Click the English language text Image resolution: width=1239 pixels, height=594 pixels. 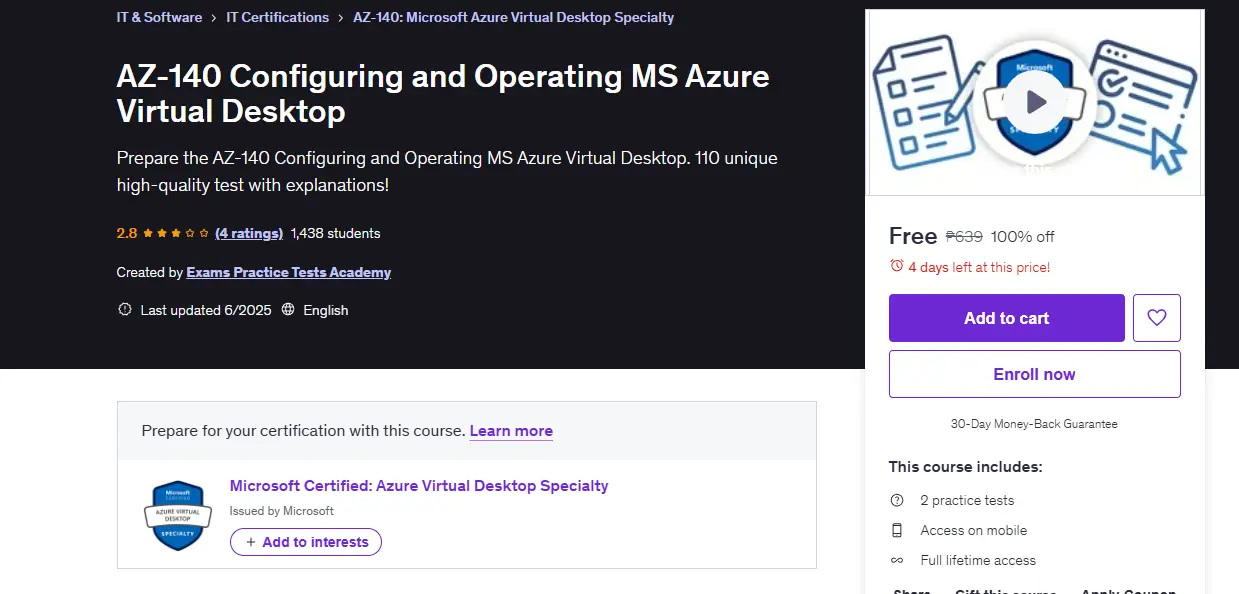(x=326, y=310)
